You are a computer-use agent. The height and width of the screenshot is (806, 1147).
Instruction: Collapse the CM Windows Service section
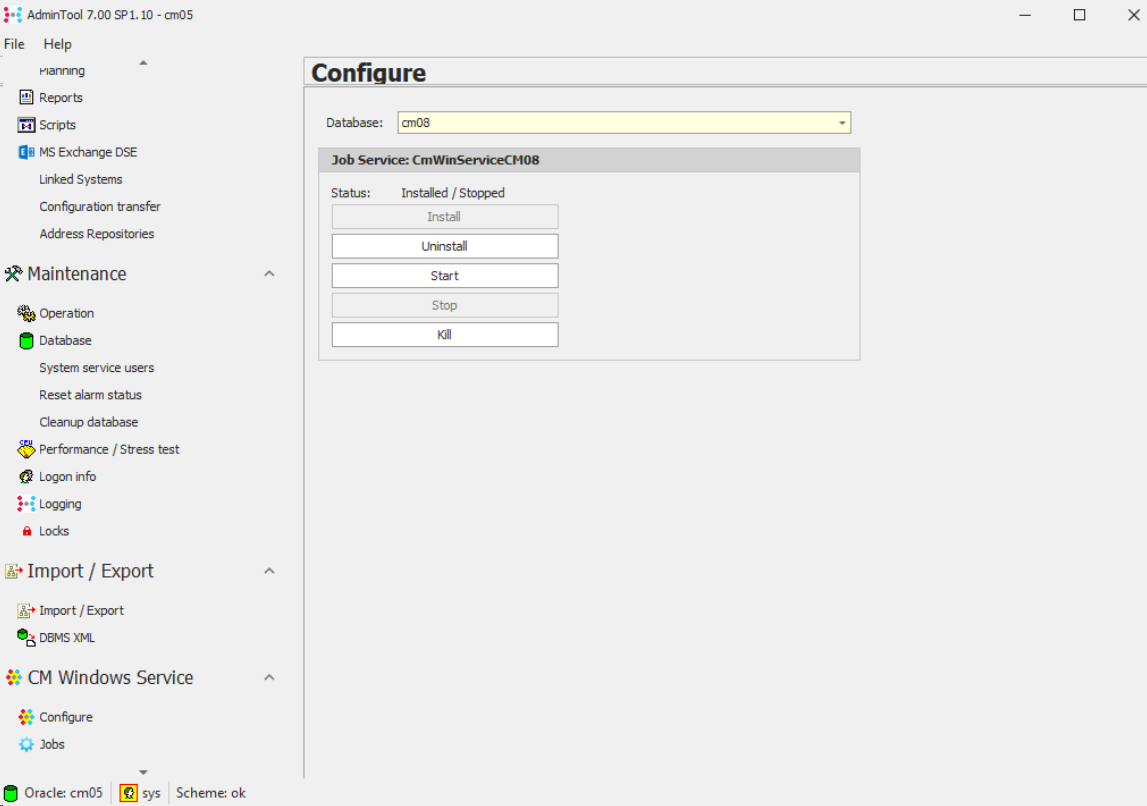[269, 677]
